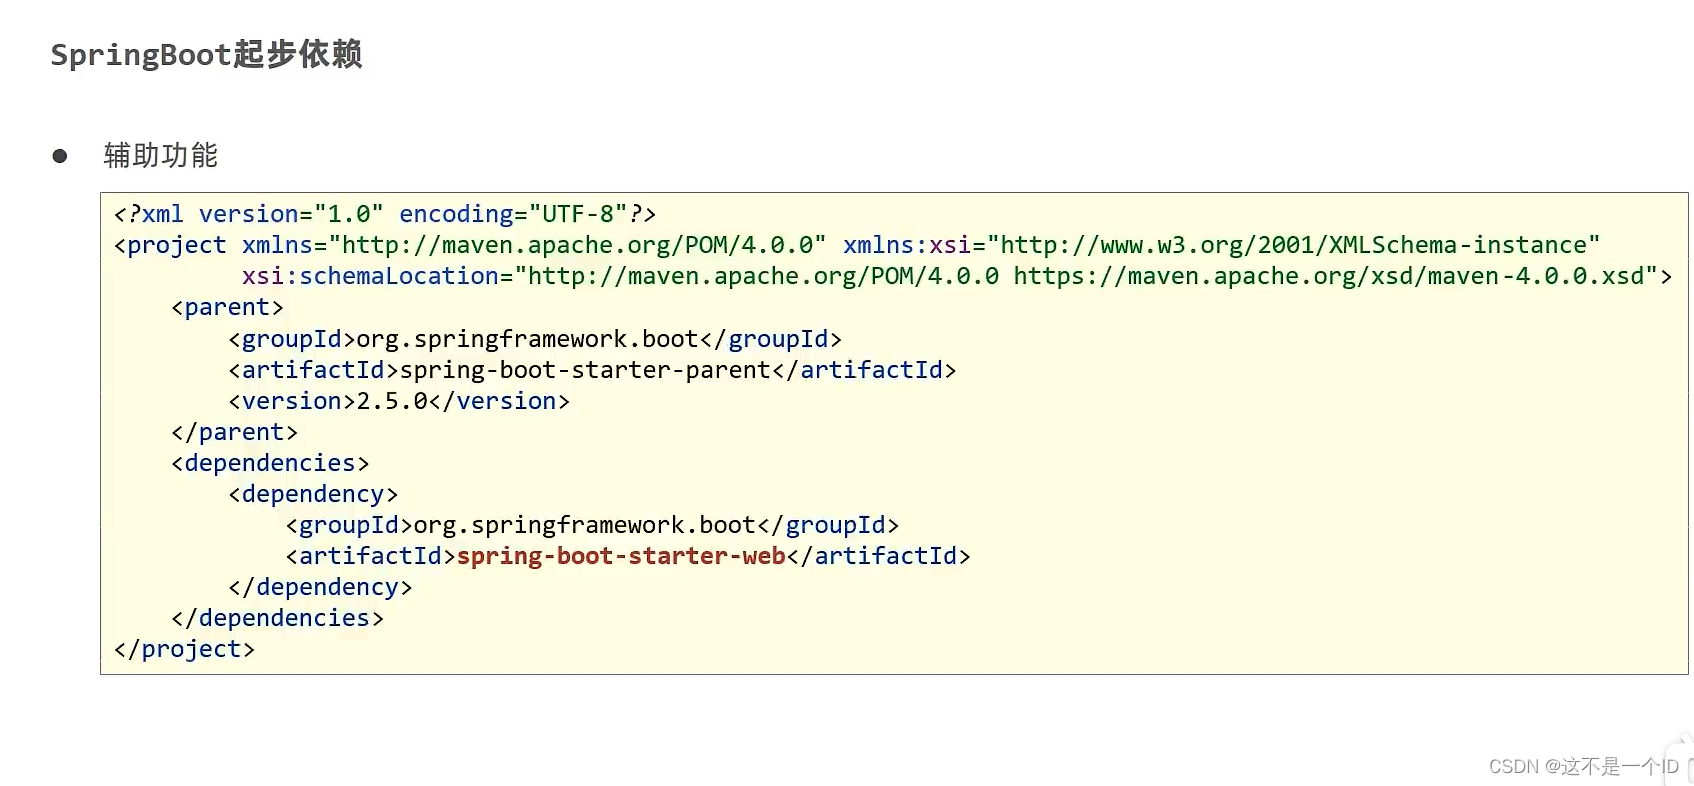Image resolution: width=1694 pixels, height=786 pixels.
Task: Click the closing </dependency> tag
Action: tap(320, 587)
